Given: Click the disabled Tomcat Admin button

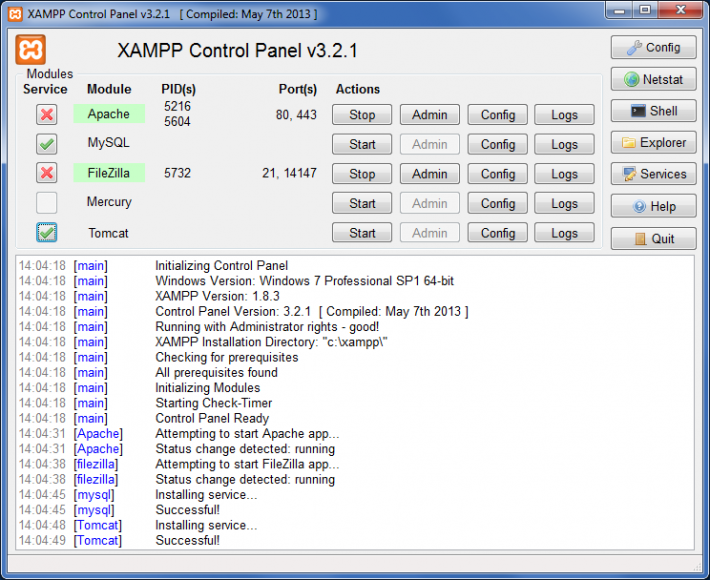Looking at the screenshot, I should pyautogui.click(x=429, y=233).
